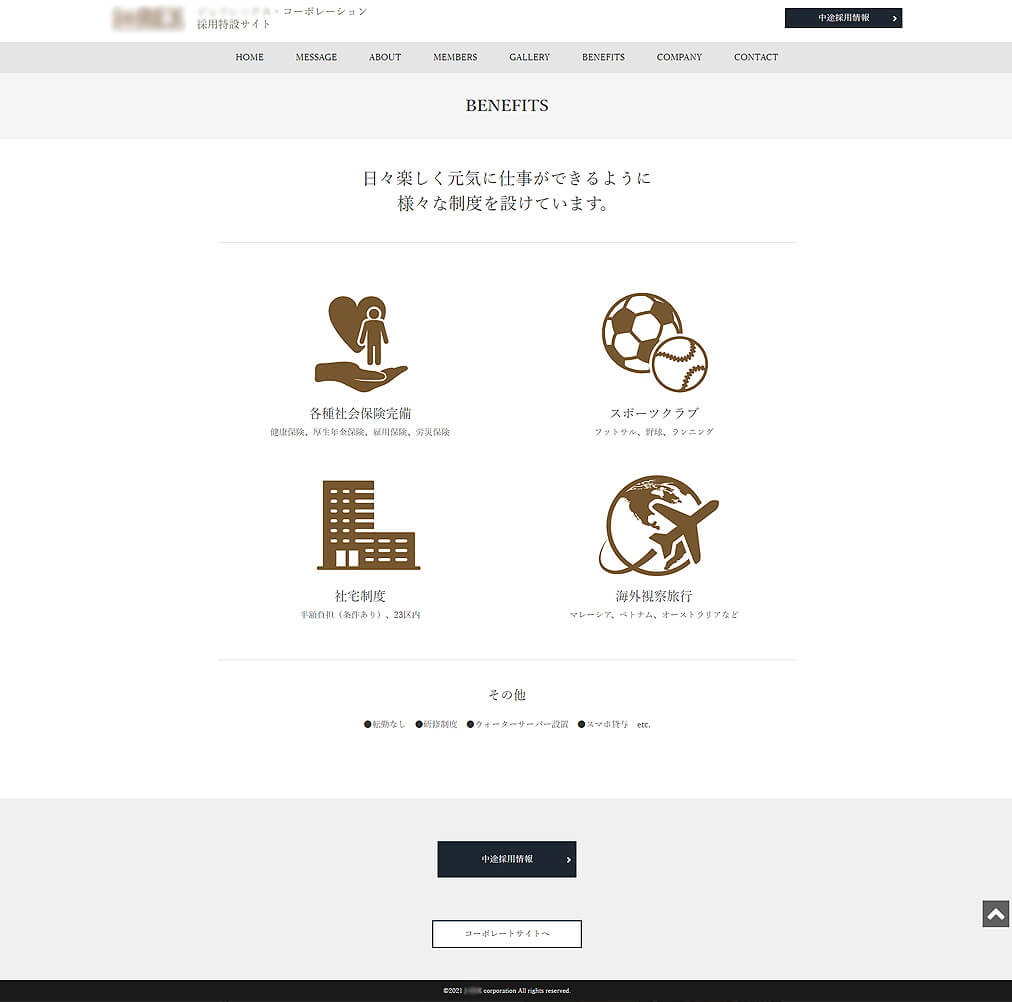Open MESSAGE page from navigation
1012x1002 pixels.
(316, 57)
